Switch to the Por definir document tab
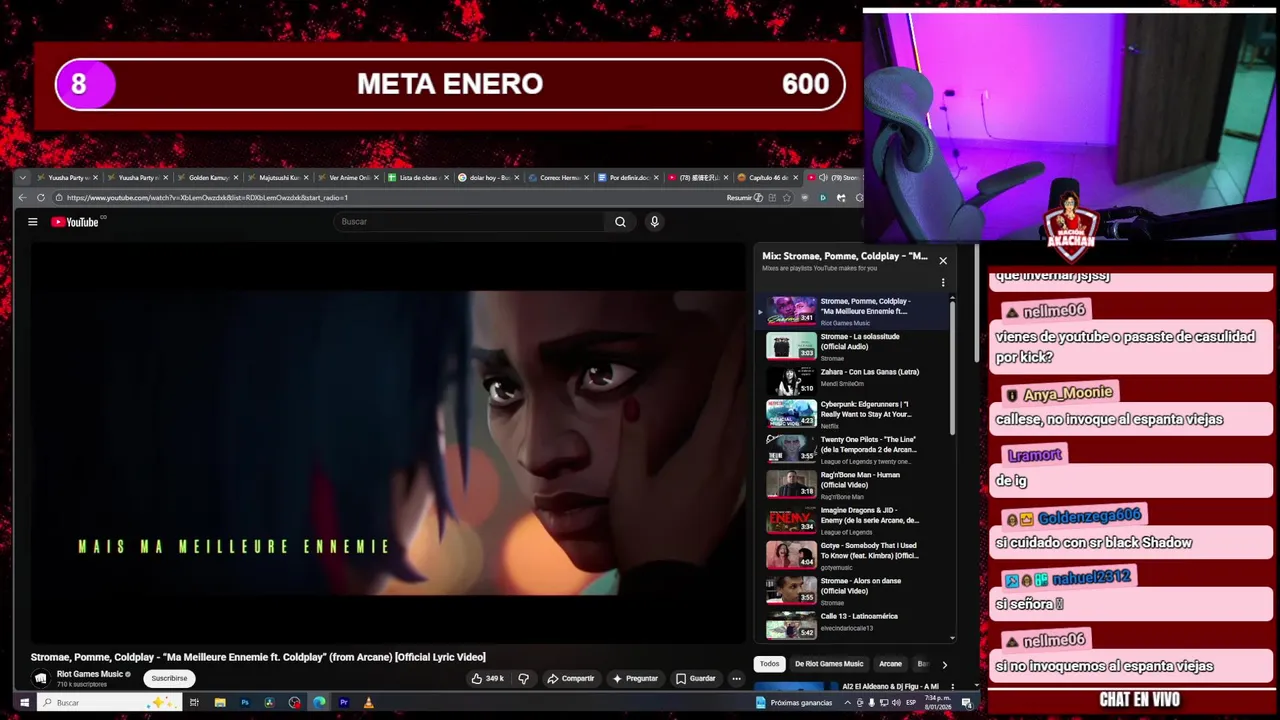The height and width of the screenshot is (720, 1280). tap(628, 178)
